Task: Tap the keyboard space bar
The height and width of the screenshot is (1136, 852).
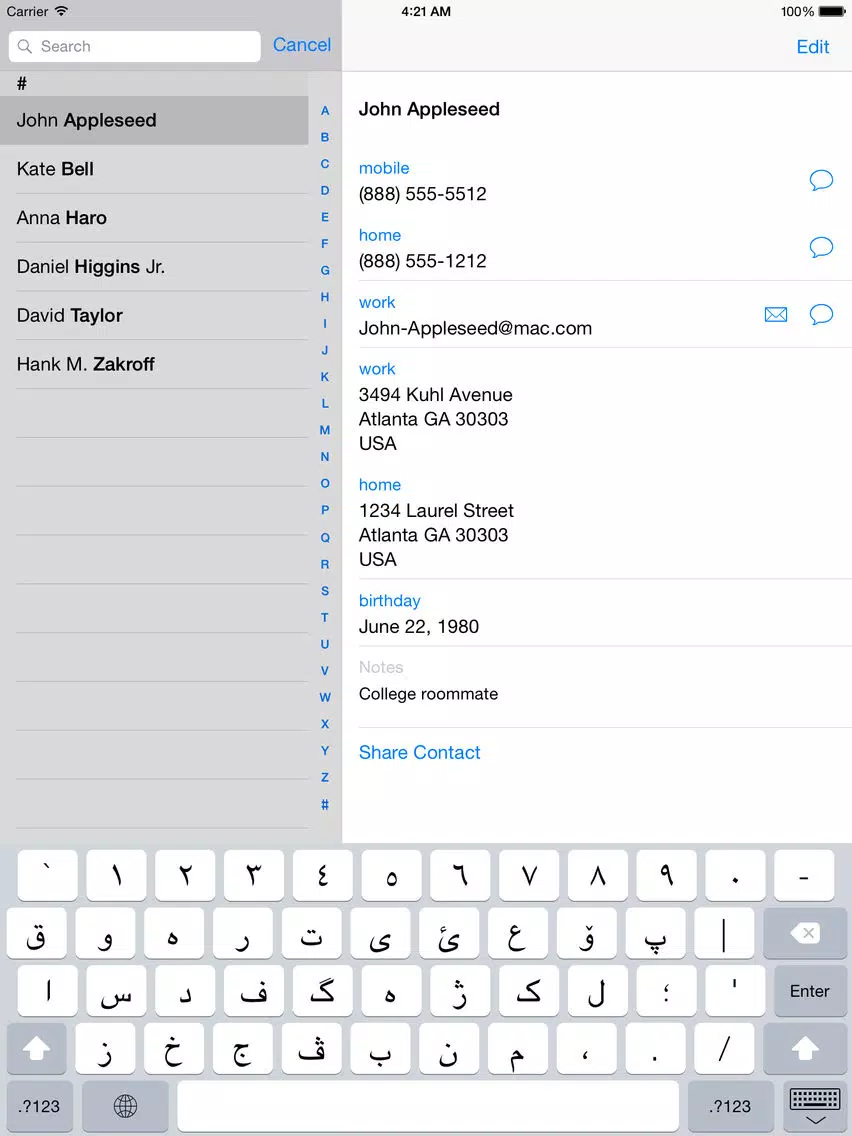Action: 428,1106
